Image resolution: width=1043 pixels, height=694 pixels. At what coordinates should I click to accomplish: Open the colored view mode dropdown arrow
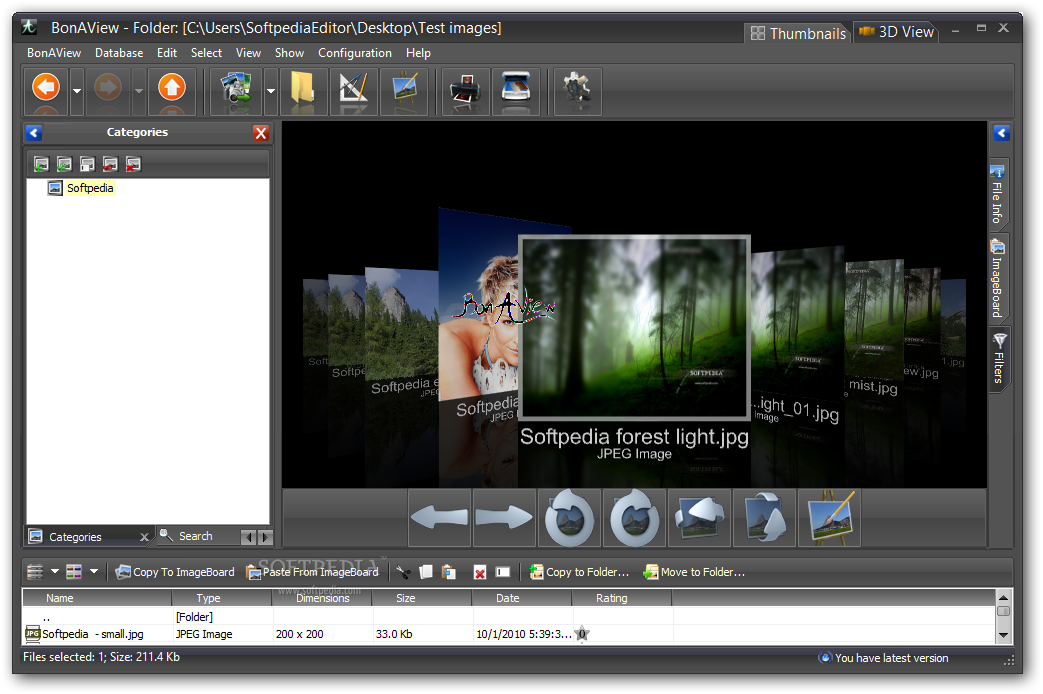tap(94, 572)
